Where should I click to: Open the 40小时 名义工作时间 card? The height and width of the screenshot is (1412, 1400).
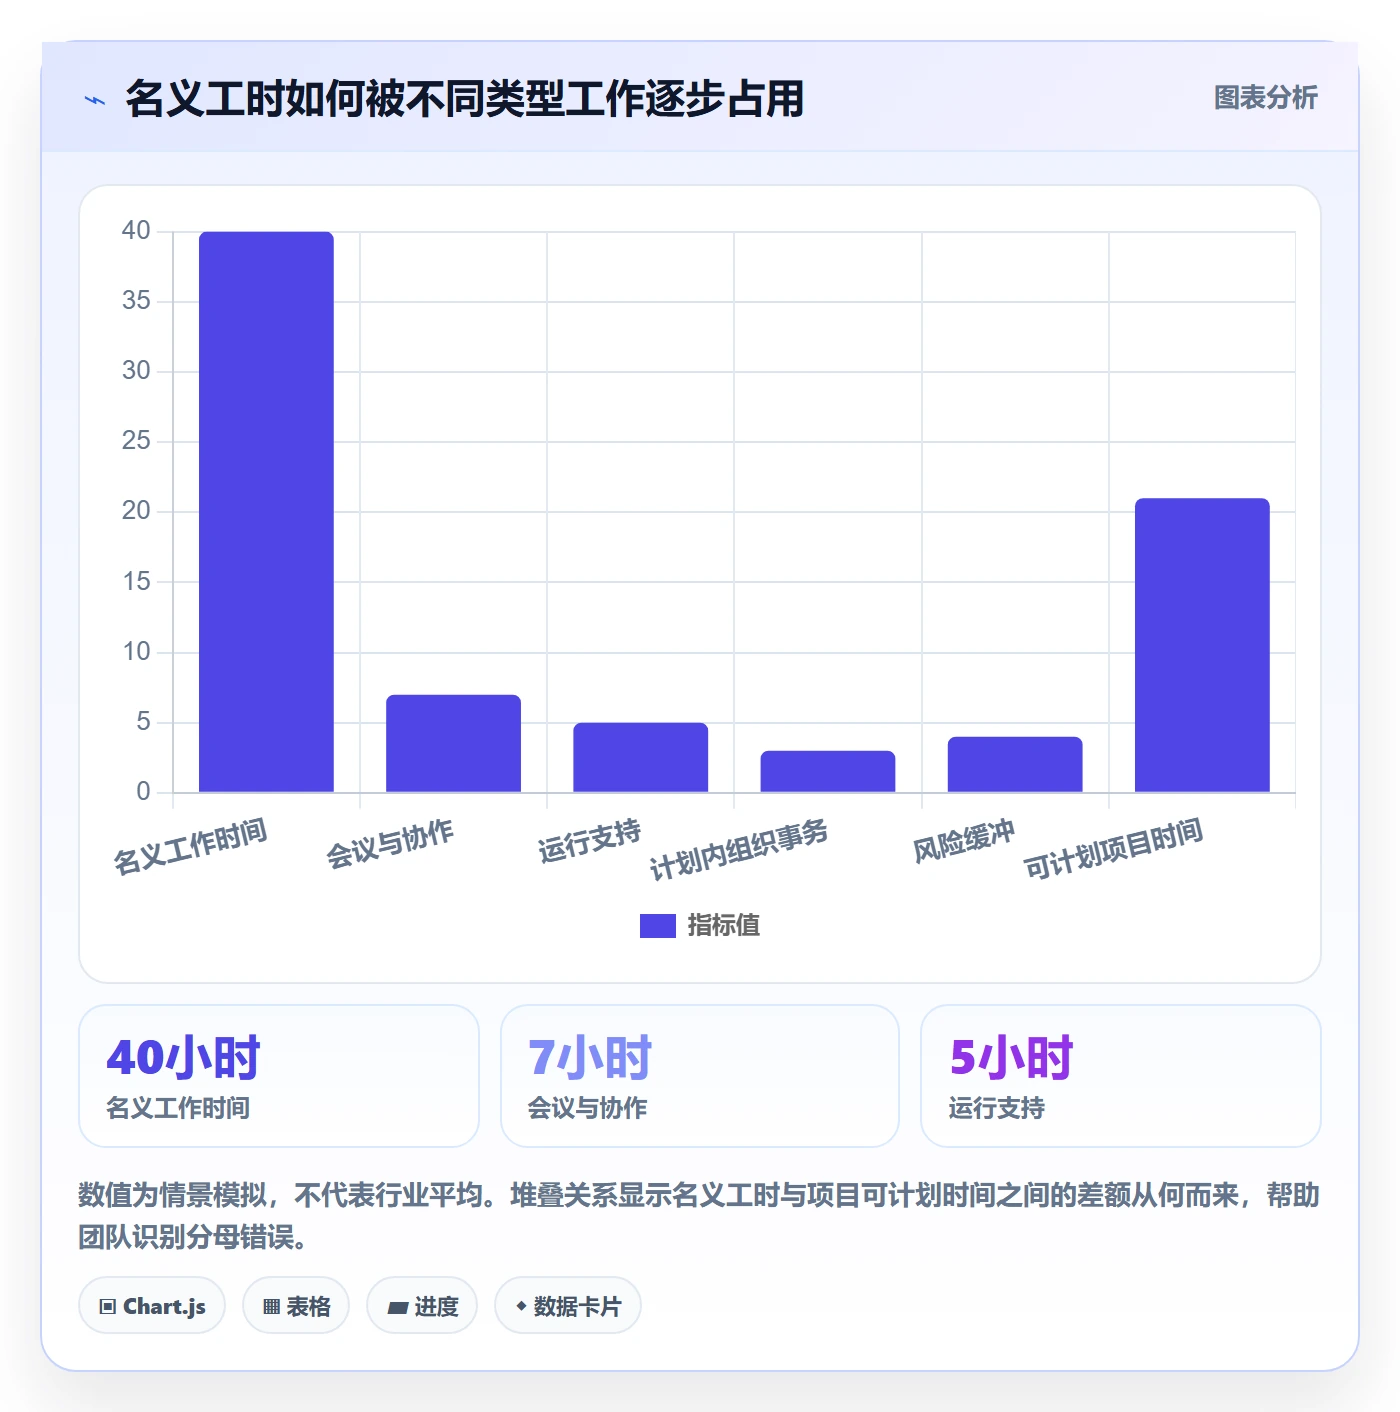point(279,1076)
